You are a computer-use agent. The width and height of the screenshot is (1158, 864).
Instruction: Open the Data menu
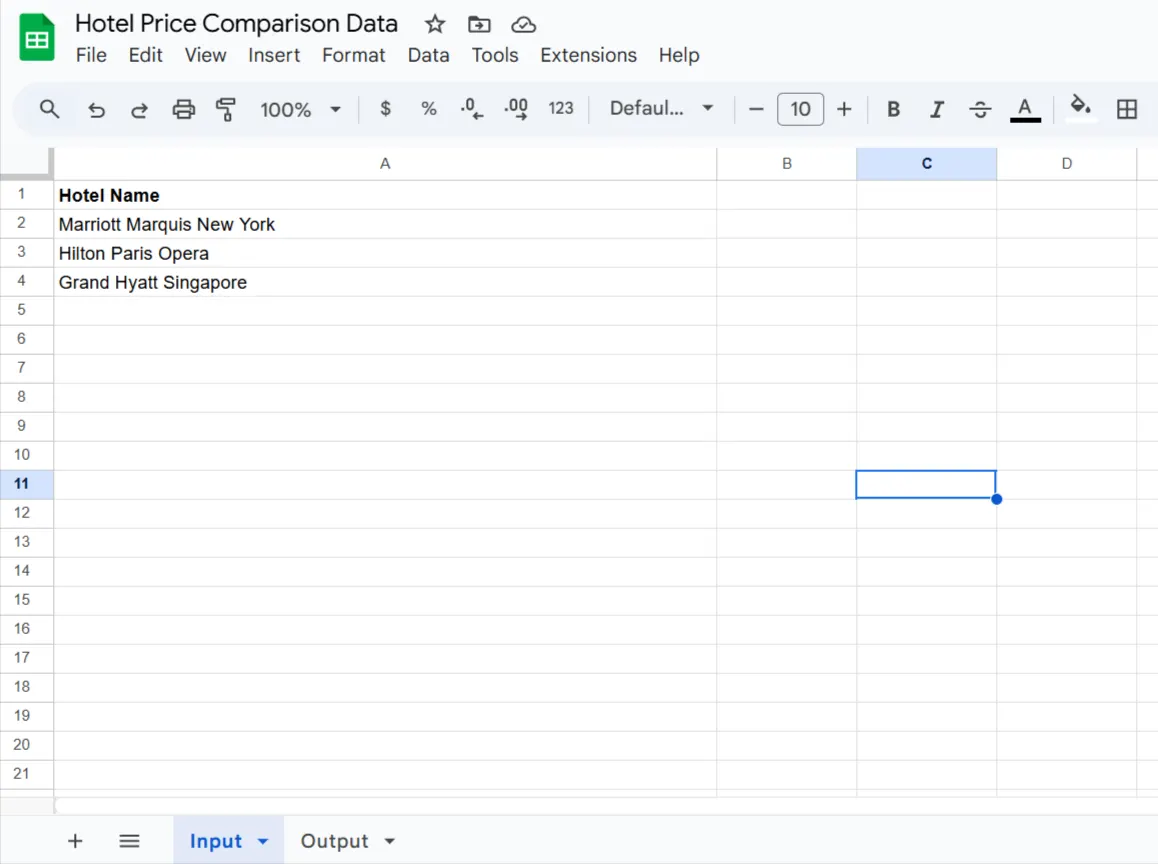[x=428, y=55]
